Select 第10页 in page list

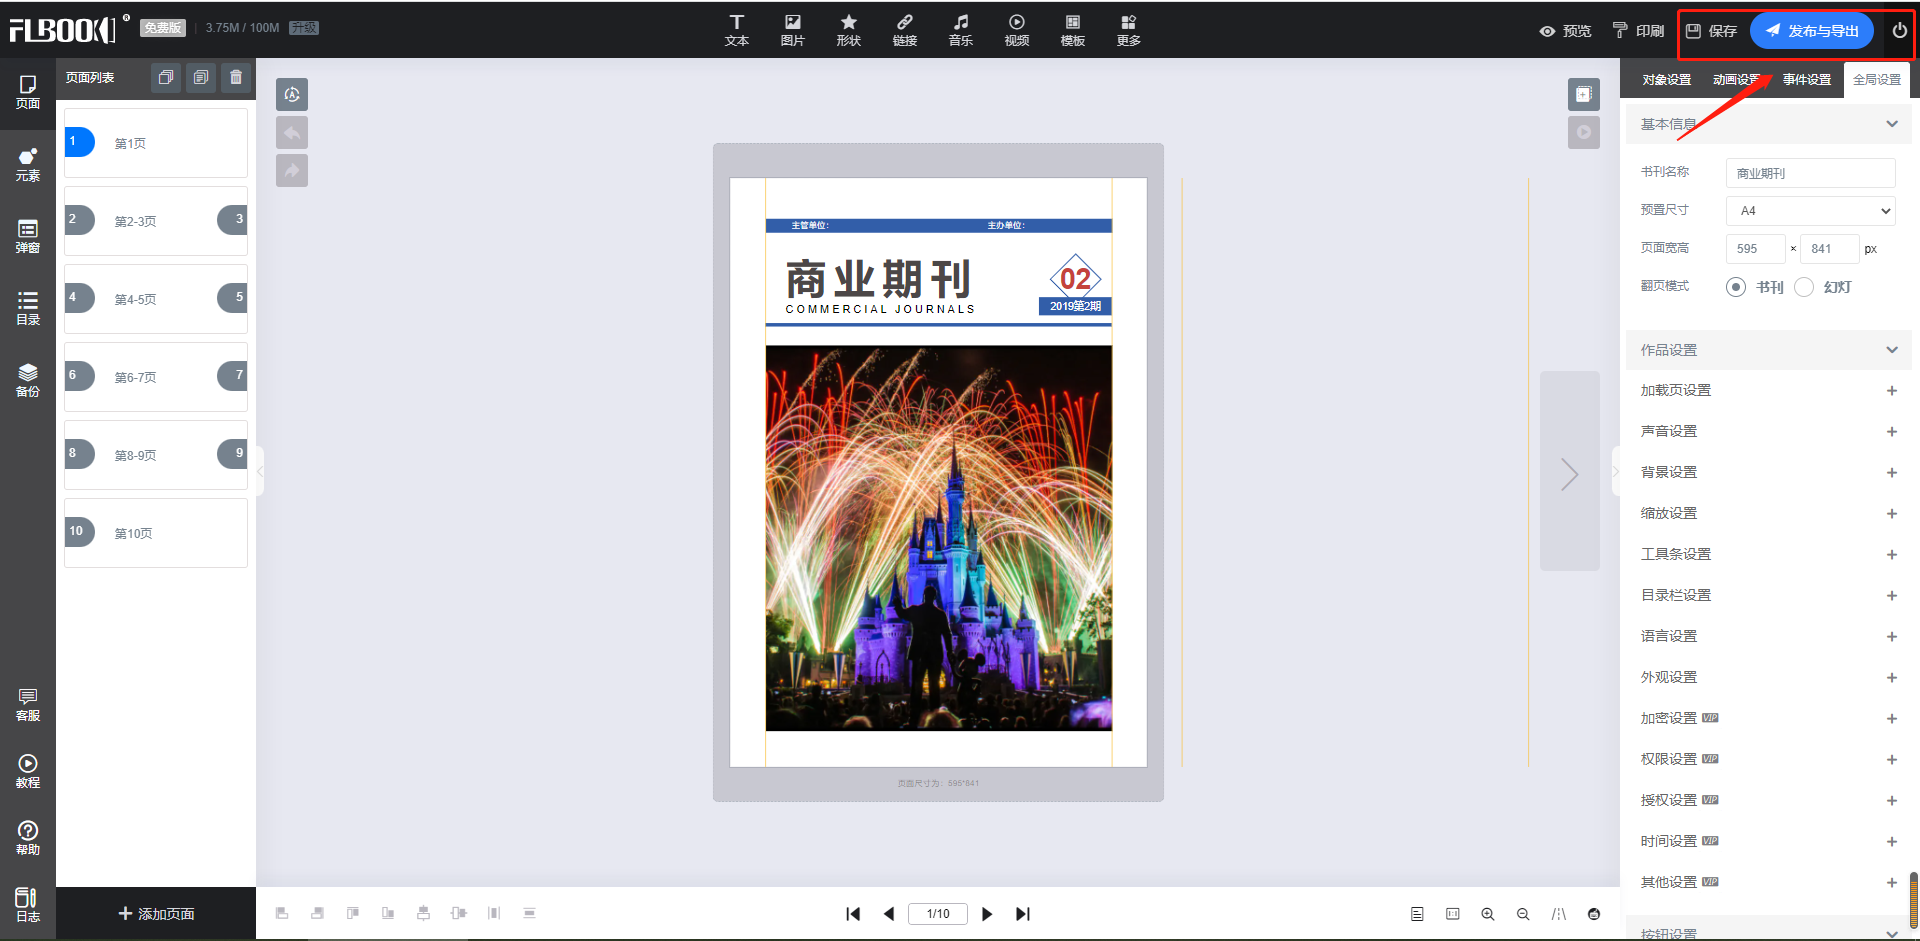156,533
